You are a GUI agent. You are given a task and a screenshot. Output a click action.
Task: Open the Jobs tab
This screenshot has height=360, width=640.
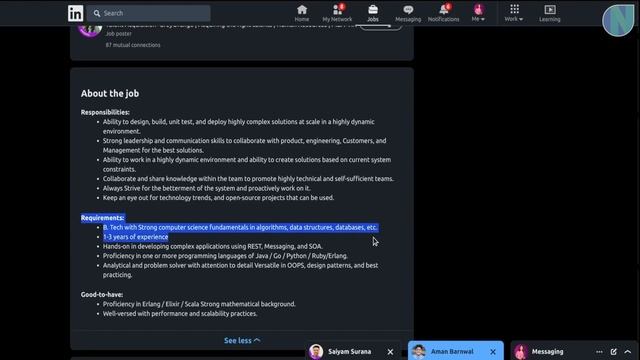click(x=373, y=13)
